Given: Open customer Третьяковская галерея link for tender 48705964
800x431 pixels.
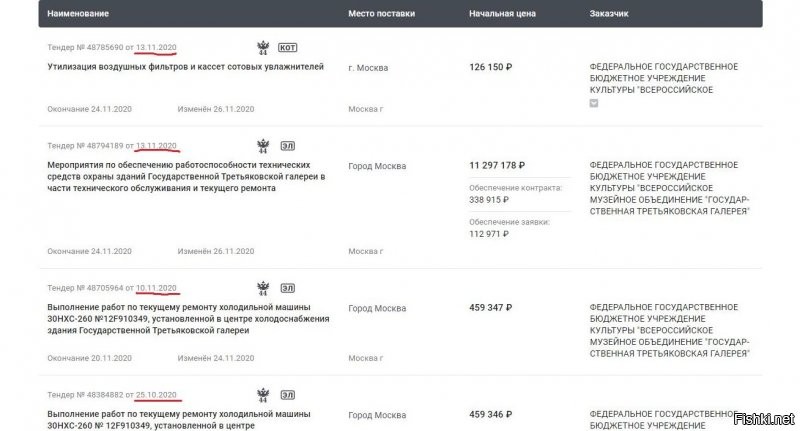Looking at the screenshot, I should [669, 331].
